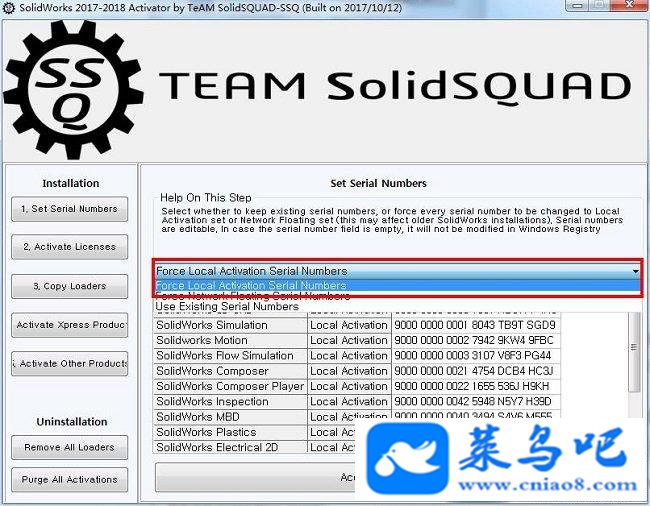650x506 pixels.
Task: Edit the SolidWorks Composer serial number
Action: click(x=476, y=371)
